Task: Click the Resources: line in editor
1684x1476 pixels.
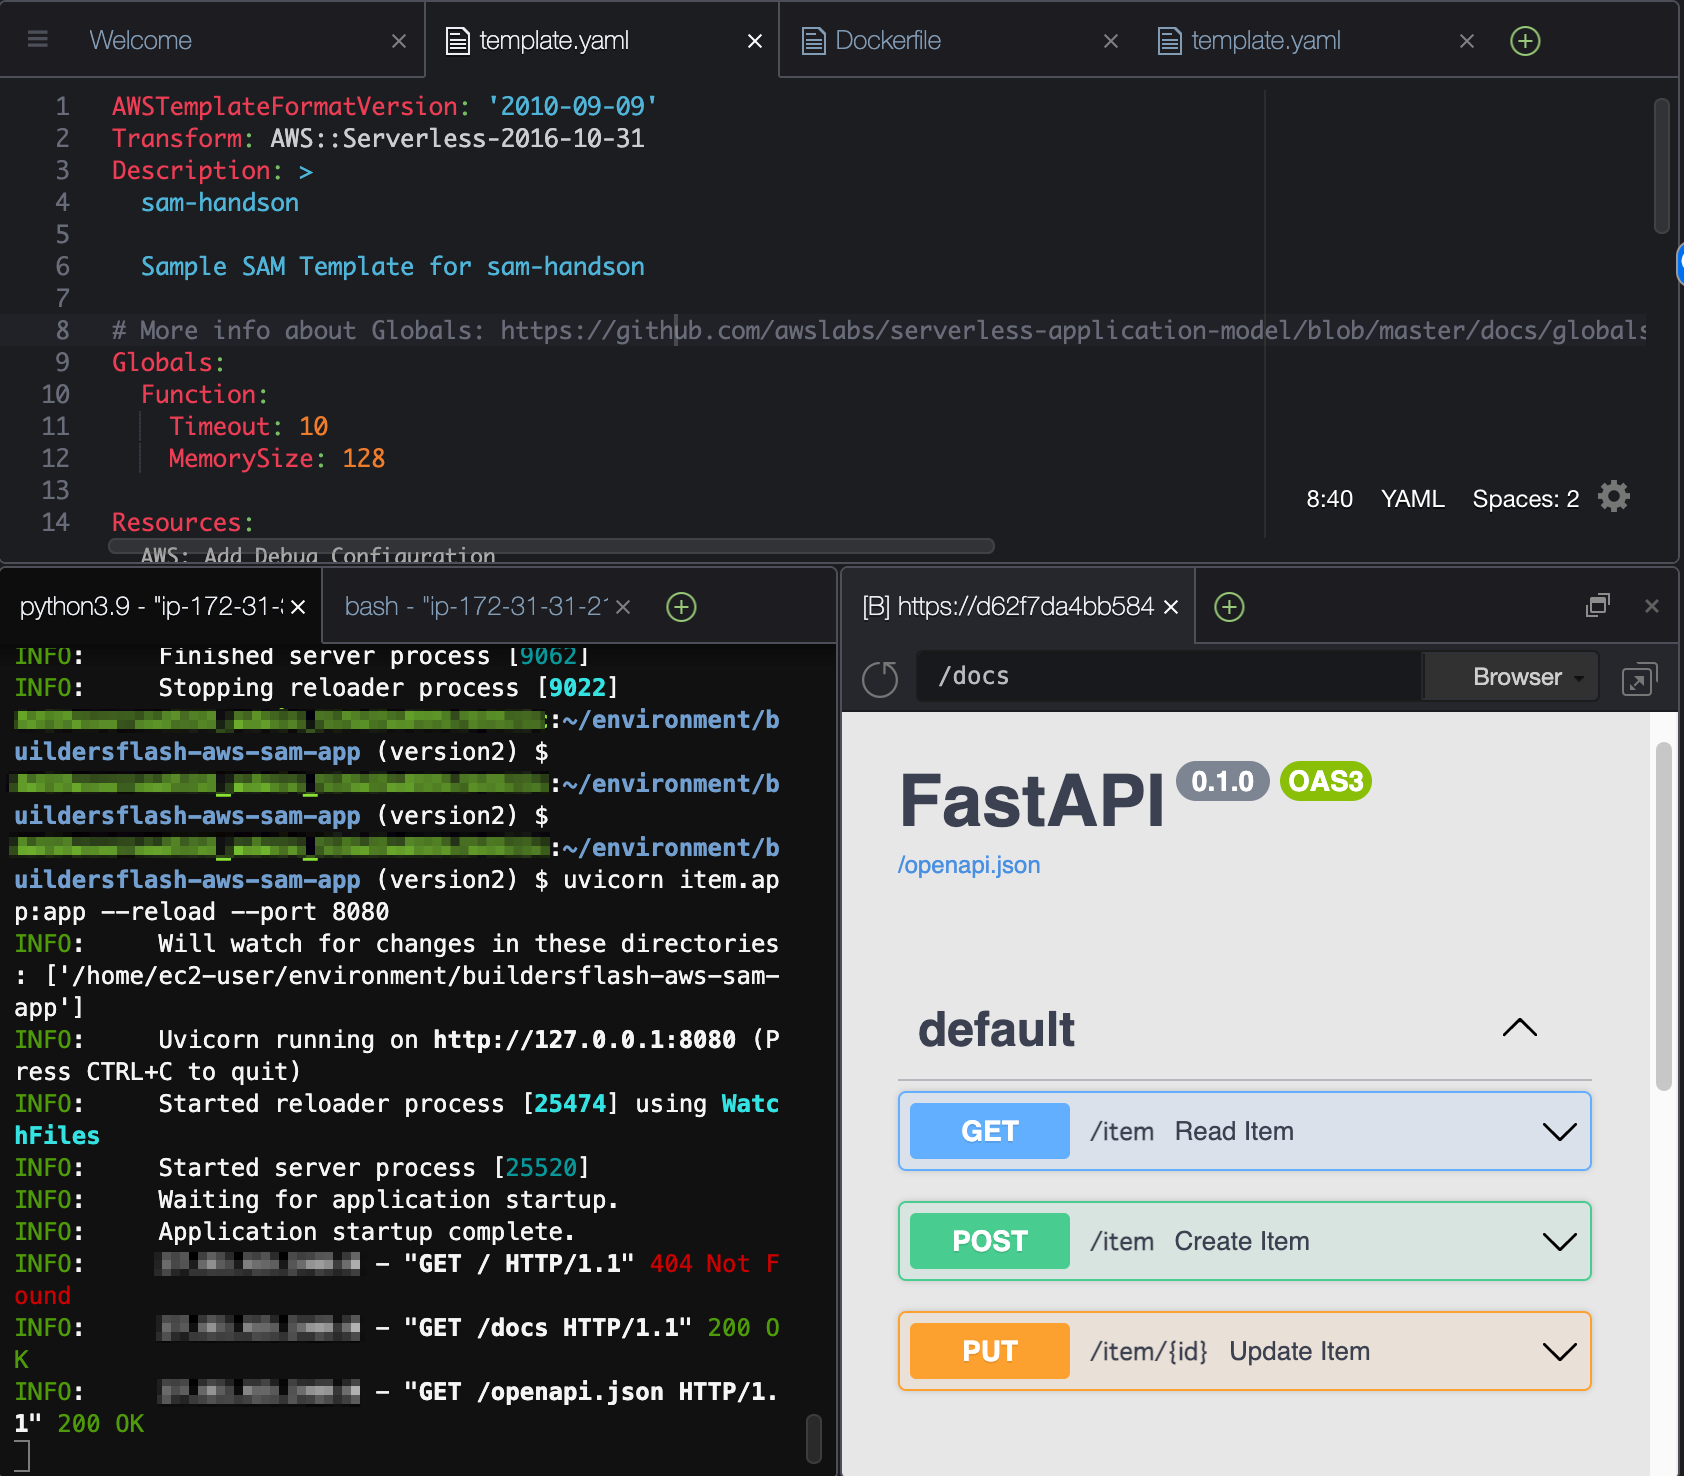Action: point(183,522)
